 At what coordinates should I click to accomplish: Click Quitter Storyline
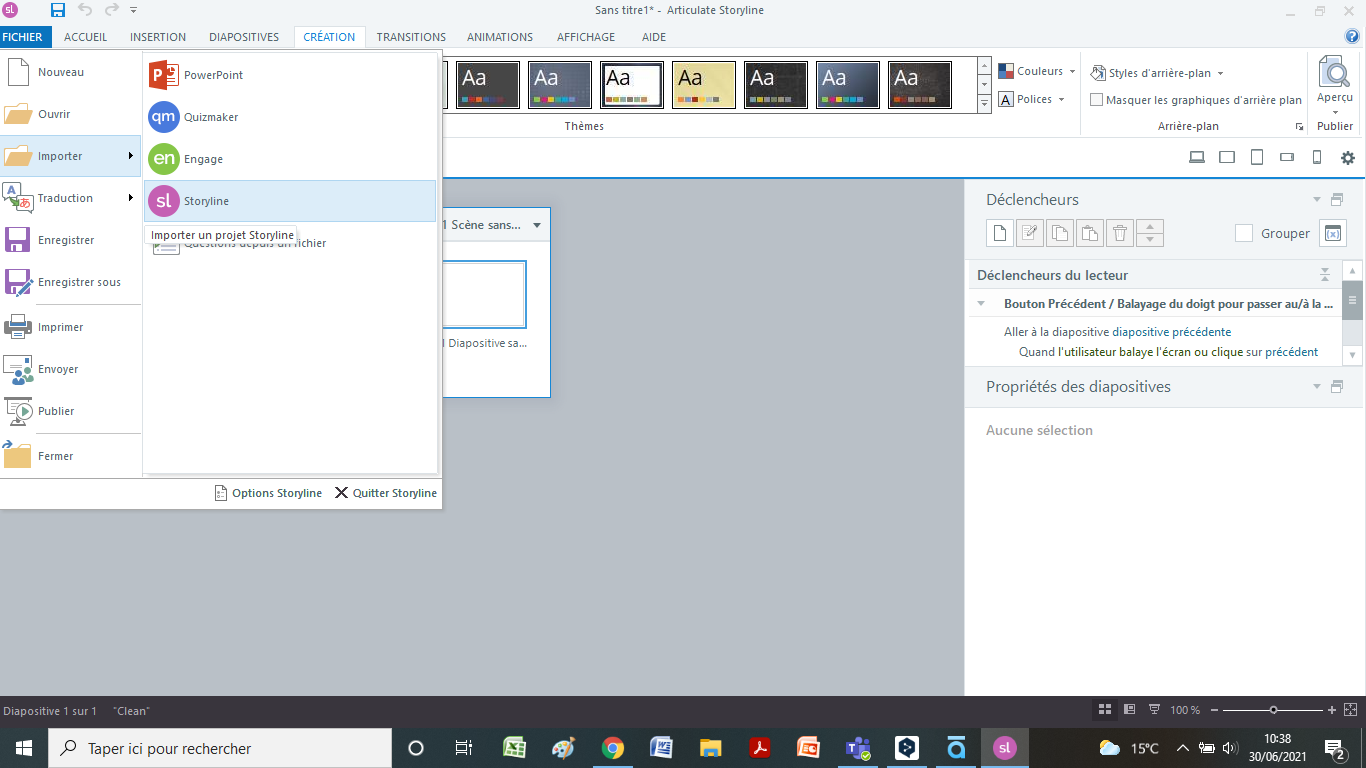[386, 493]
